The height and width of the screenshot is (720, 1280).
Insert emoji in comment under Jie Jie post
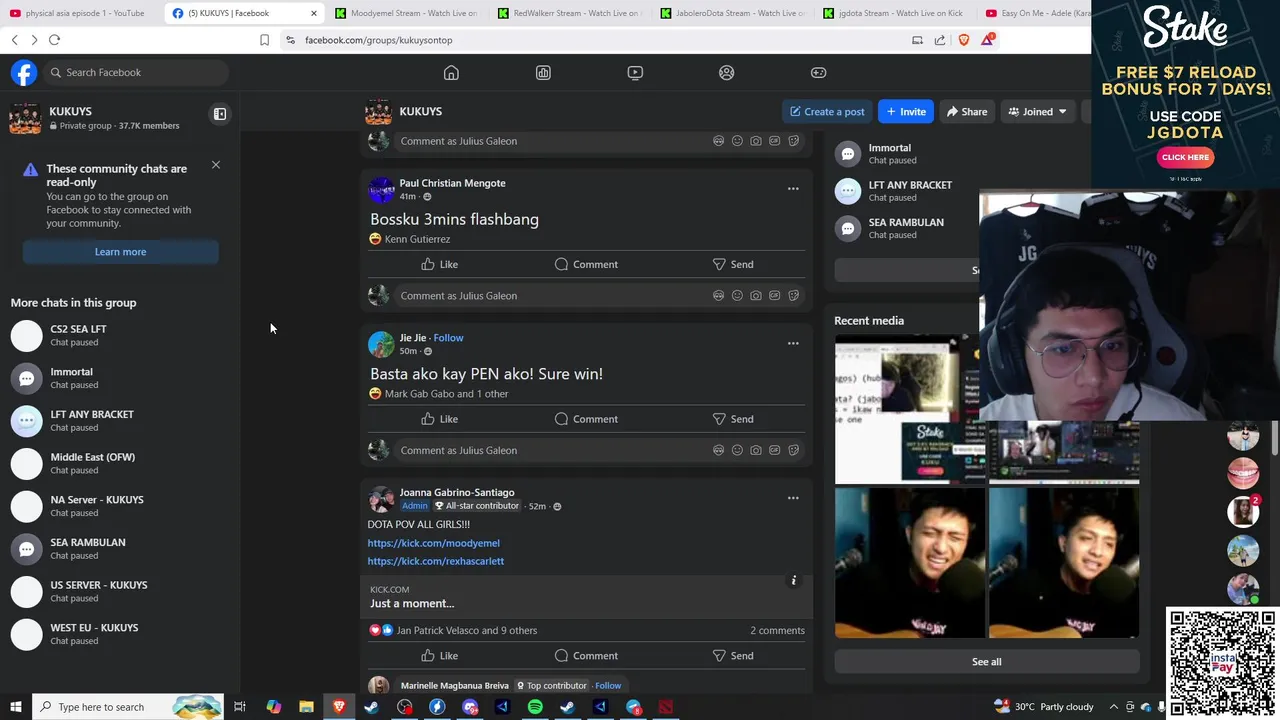tap(737, 450)
